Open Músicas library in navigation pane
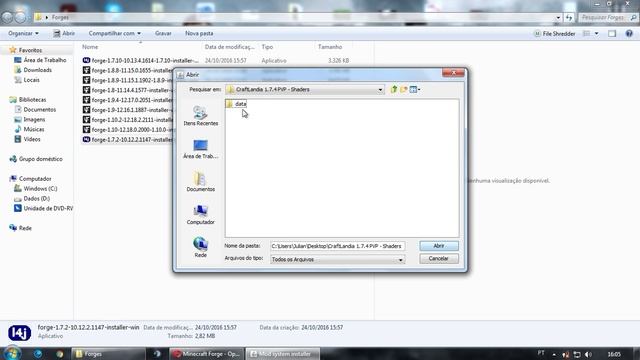This screenshot has height=360, width=640. pos(29,129)
